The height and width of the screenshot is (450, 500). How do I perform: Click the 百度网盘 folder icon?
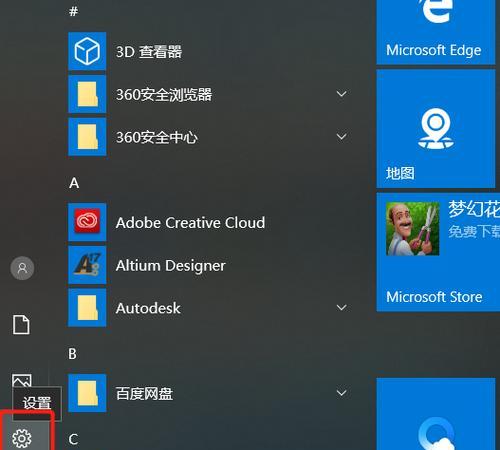(87, 393)
